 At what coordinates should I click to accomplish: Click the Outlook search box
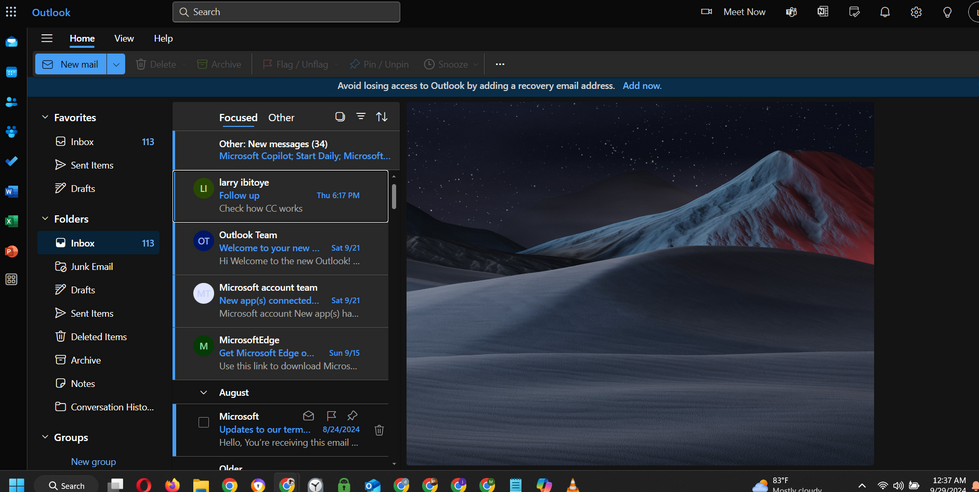click(x=286, y=12)
